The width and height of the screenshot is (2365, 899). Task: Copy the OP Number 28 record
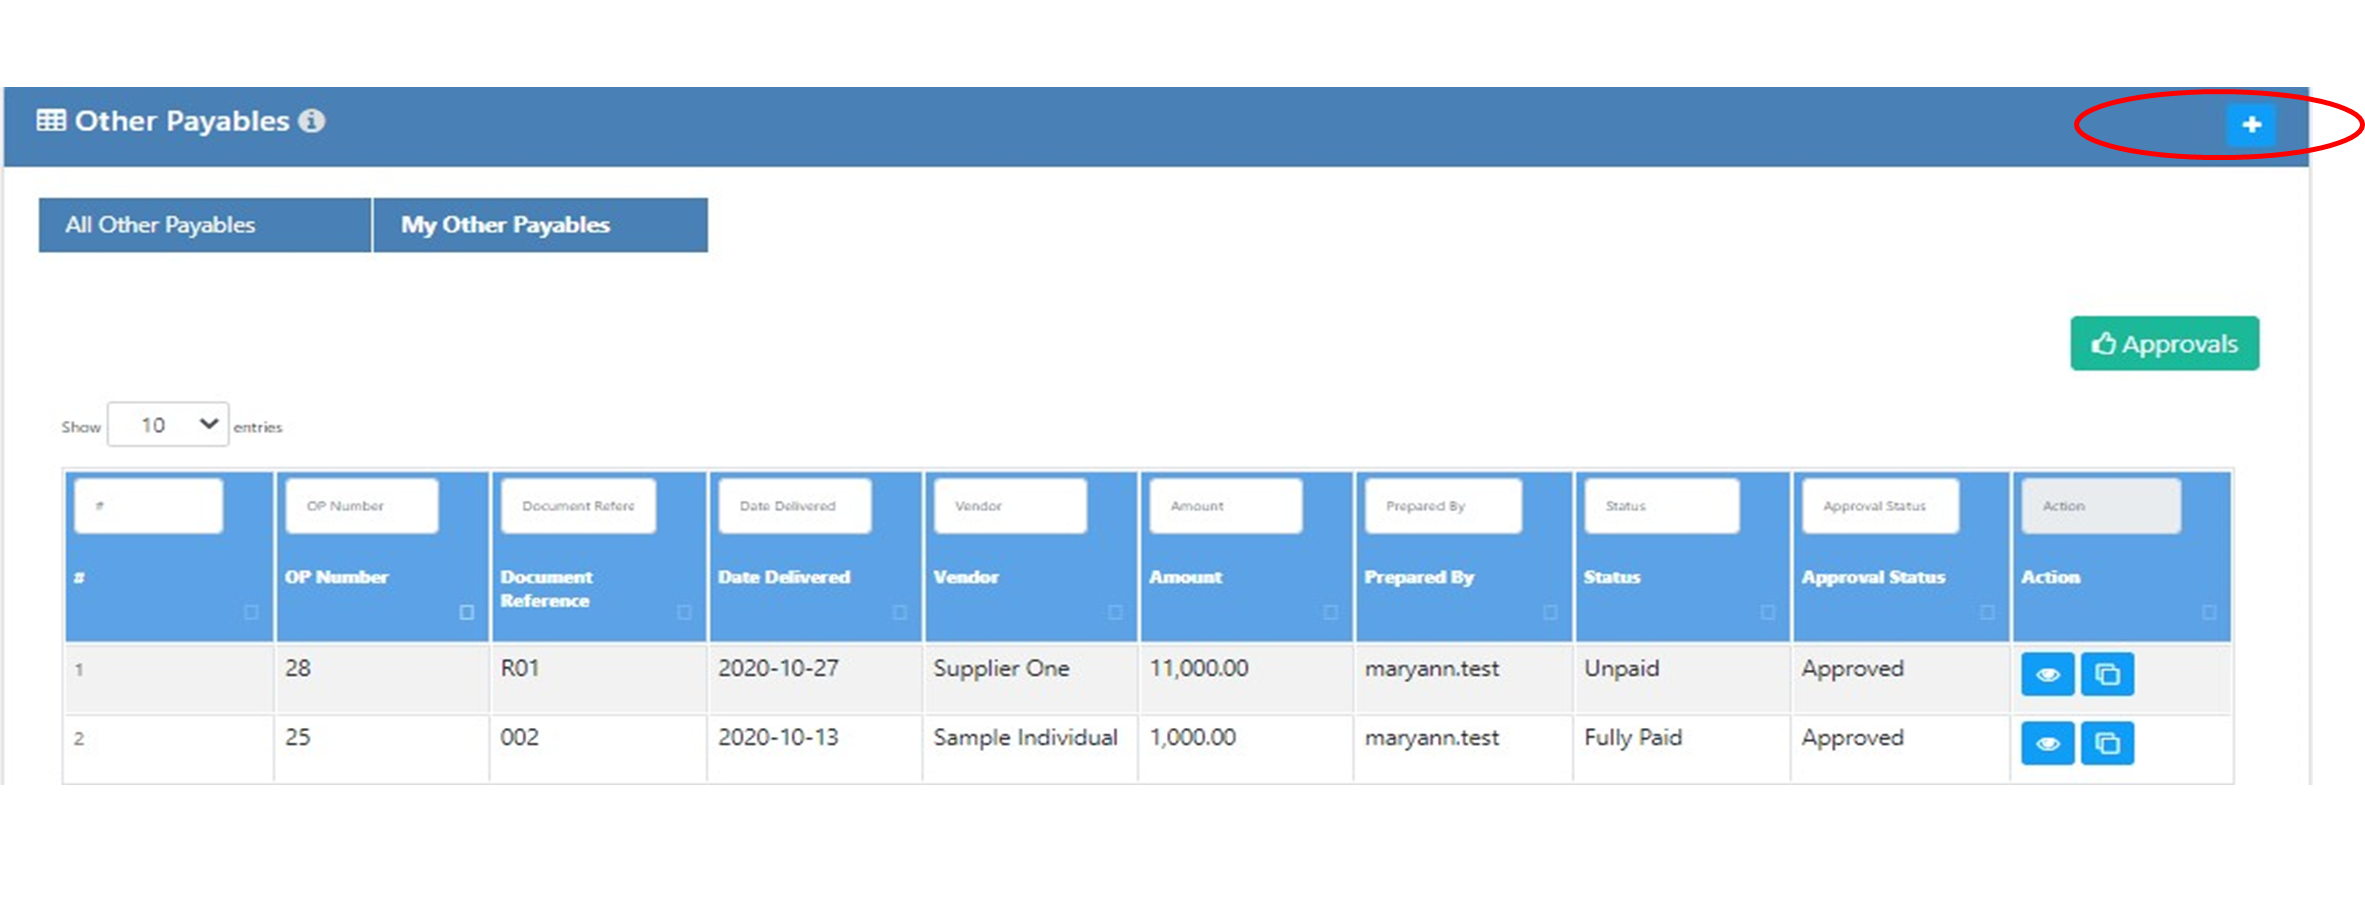pos(2107,675)
